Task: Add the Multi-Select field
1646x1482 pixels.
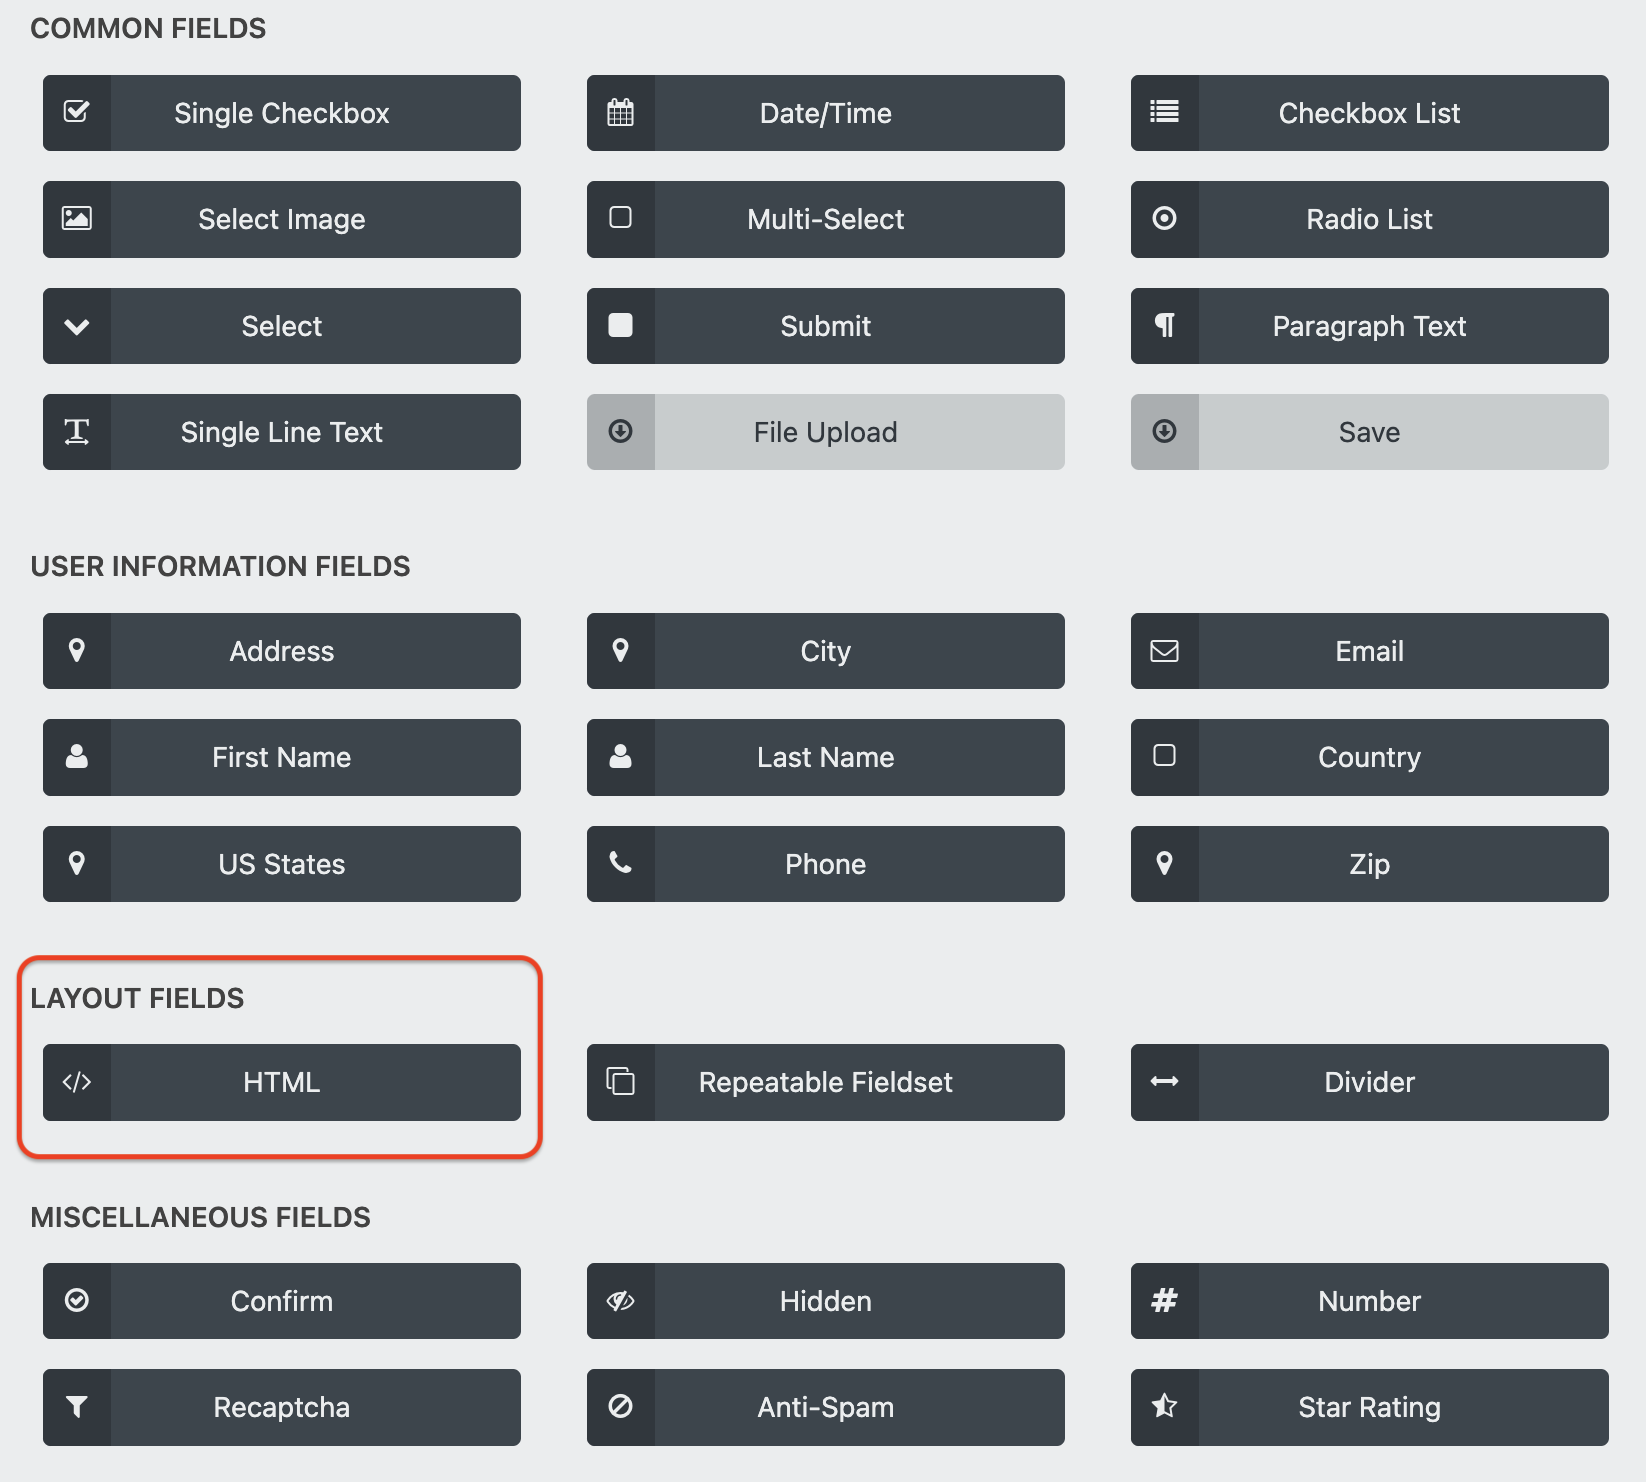Action: (825, 219)
